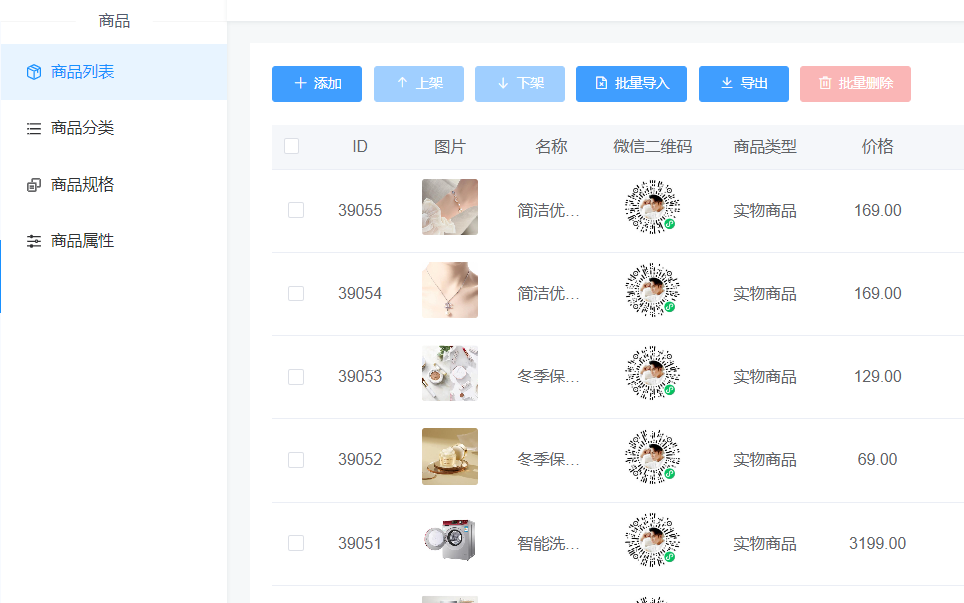Screen dimensions: 964x603
Task: Click 实物商品 type in row 39055
Action: click(765, 211)
